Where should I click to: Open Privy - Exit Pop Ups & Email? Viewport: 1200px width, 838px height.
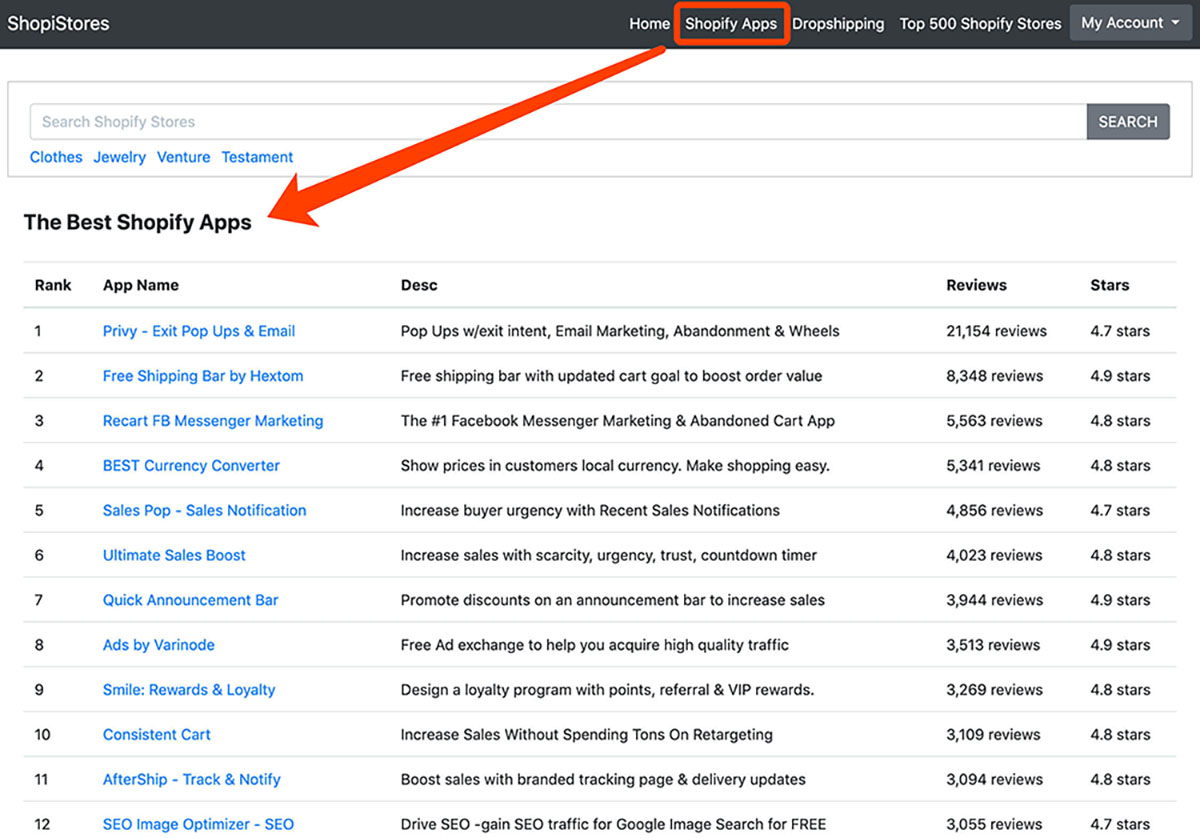199,331
